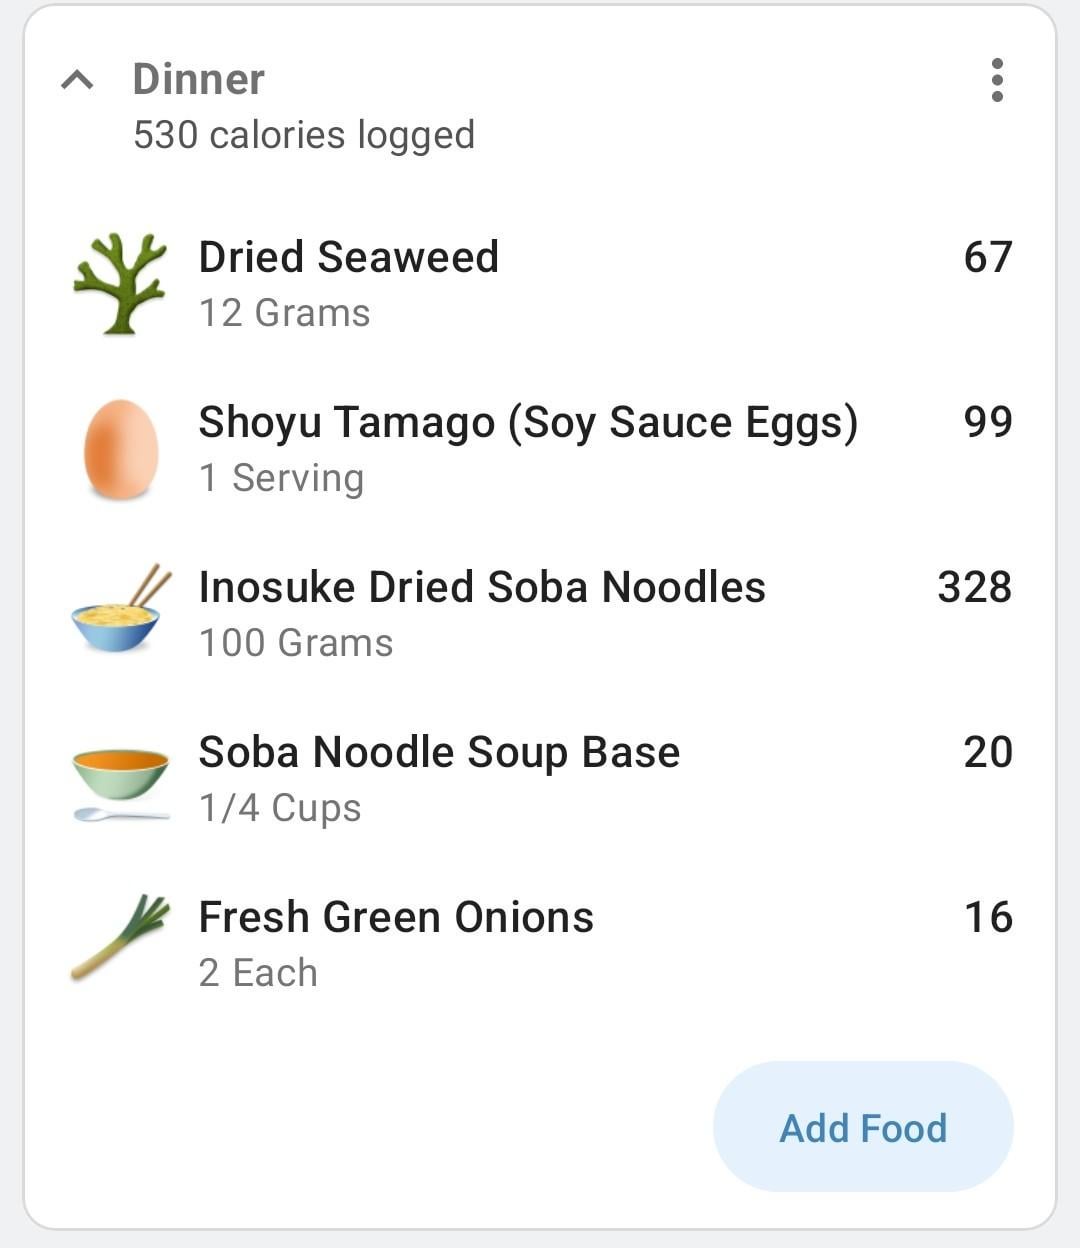
Task: Open Shoyu Tamago (Soy Sauce Eggs) entry
Action: (540, 449)
